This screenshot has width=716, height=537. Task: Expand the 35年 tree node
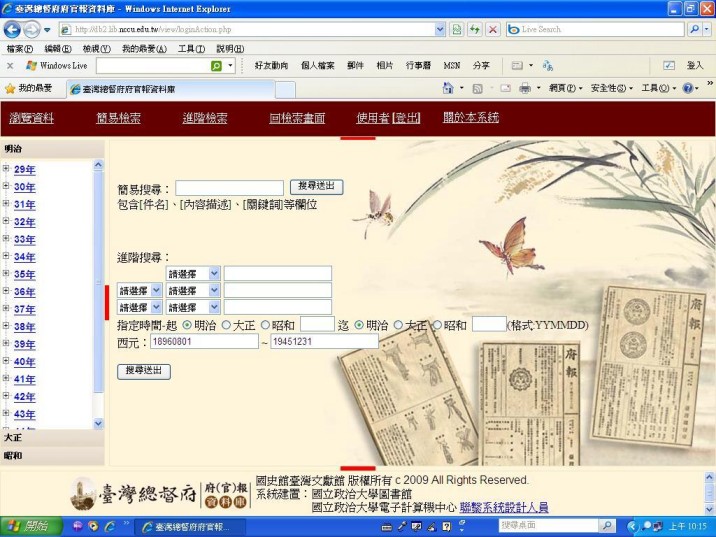[x=6, y=274]
